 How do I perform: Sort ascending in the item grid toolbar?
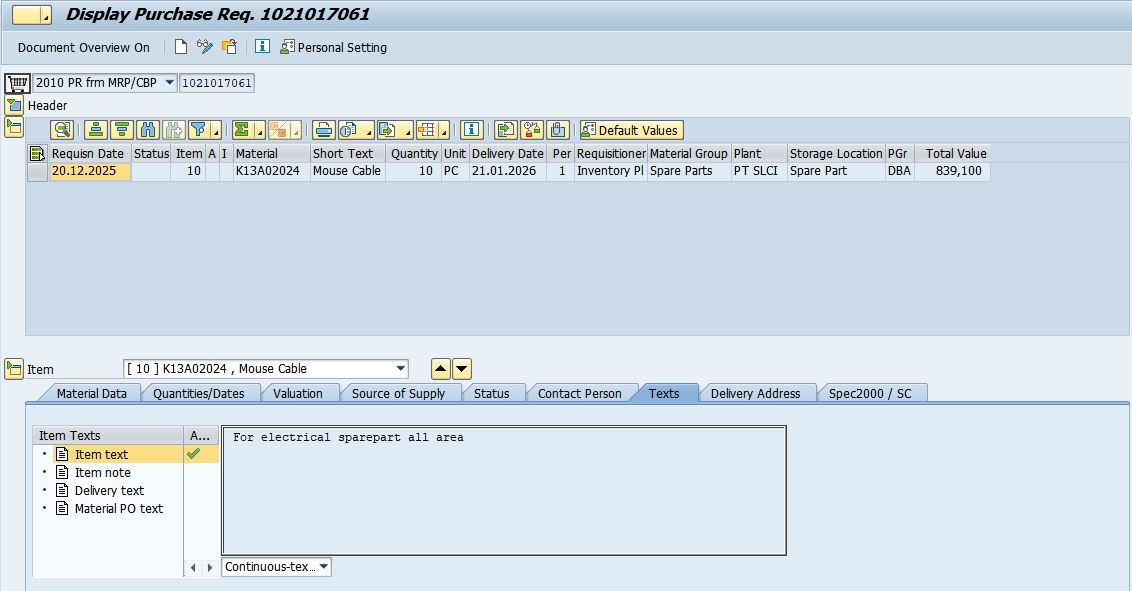coord(96,130)
